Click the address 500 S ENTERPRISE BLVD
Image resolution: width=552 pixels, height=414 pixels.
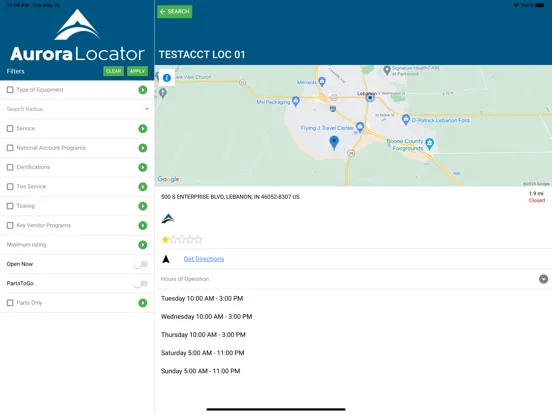click(230, 197)
